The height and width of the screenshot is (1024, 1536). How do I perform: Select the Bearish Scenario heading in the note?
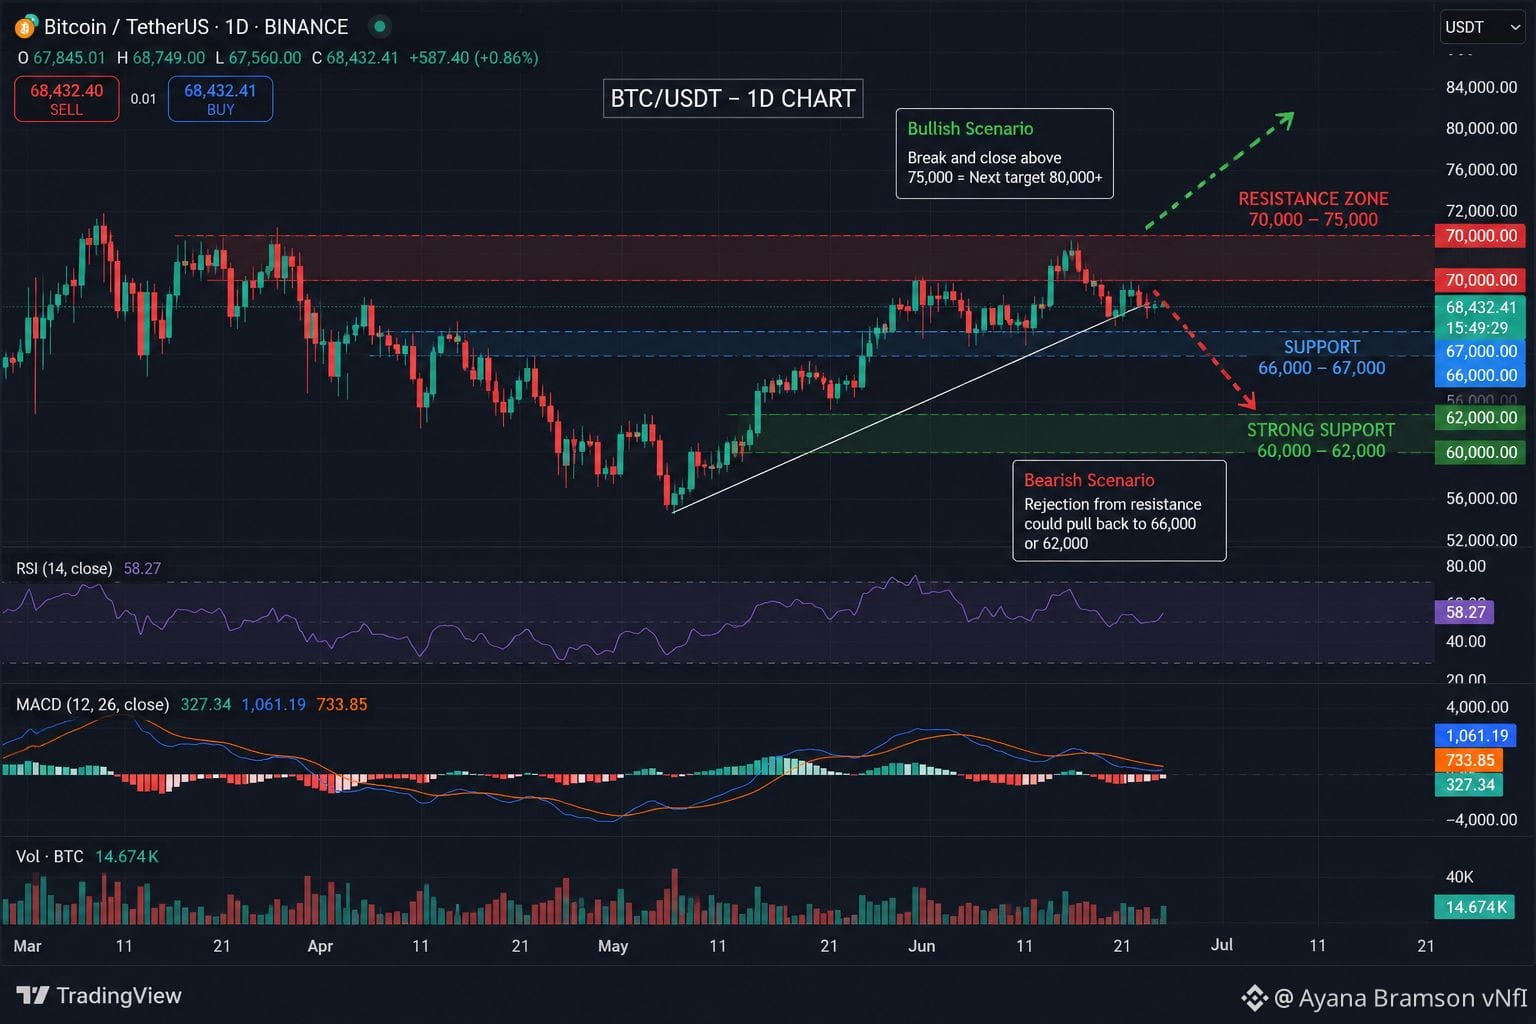1089,480
